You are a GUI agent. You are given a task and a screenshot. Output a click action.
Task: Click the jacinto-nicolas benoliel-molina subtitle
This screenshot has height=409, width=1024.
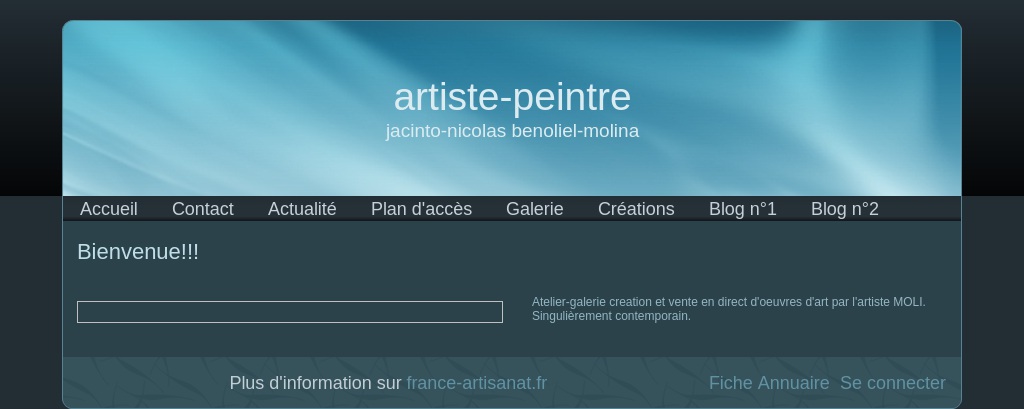click(x=512, y=131)
